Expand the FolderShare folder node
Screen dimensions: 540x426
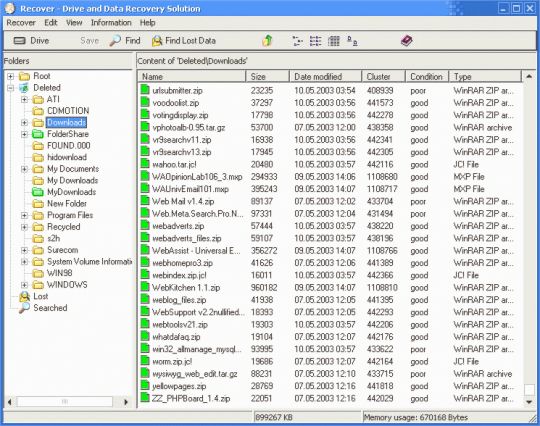click(x=24, y=134)
